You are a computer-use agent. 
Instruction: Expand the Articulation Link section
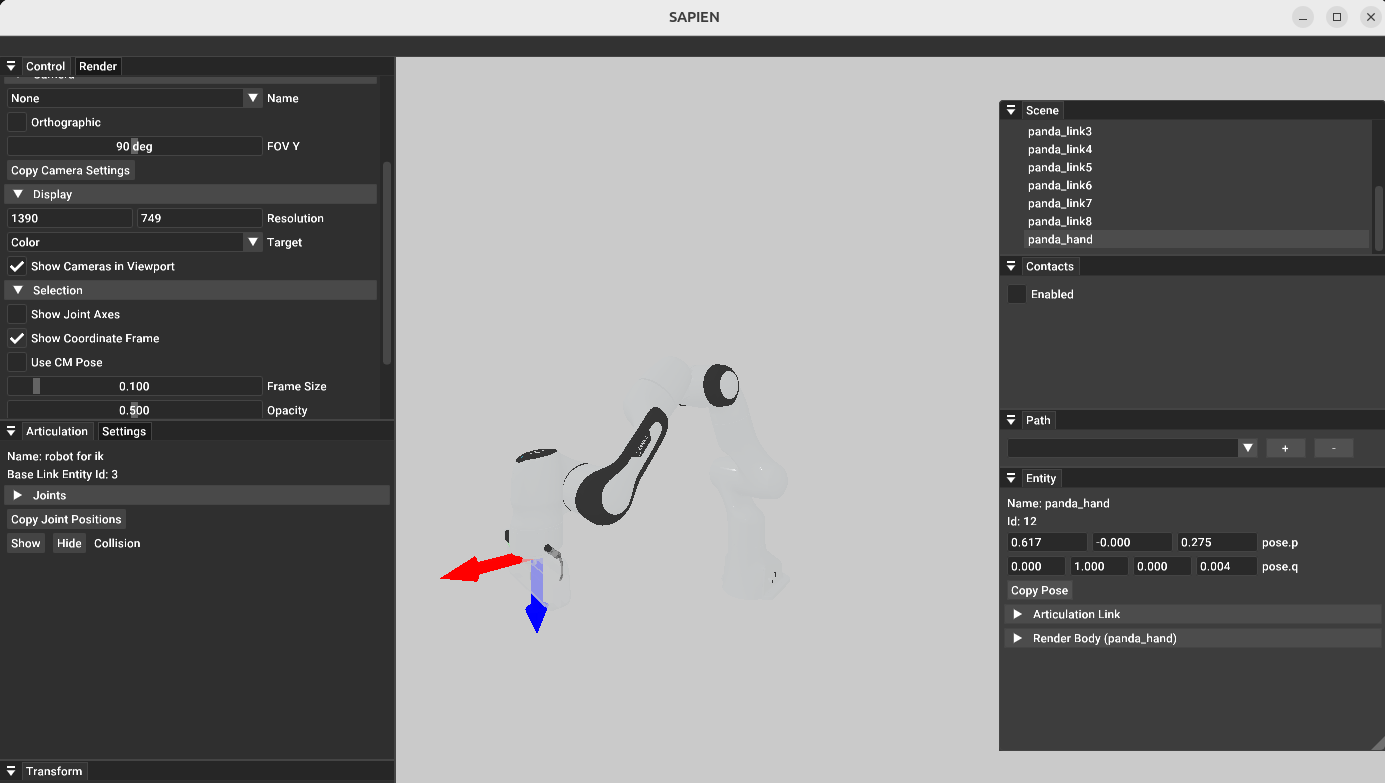pos(1018,614)
